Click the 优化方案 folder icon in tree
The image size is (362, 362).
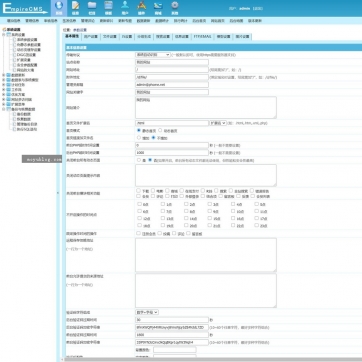pos(9,95)
